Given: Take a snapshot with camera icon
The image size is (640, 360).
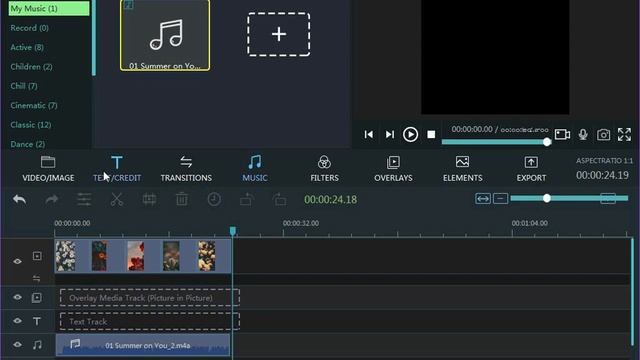Looking at the screenshot, I should coord(604,134).
